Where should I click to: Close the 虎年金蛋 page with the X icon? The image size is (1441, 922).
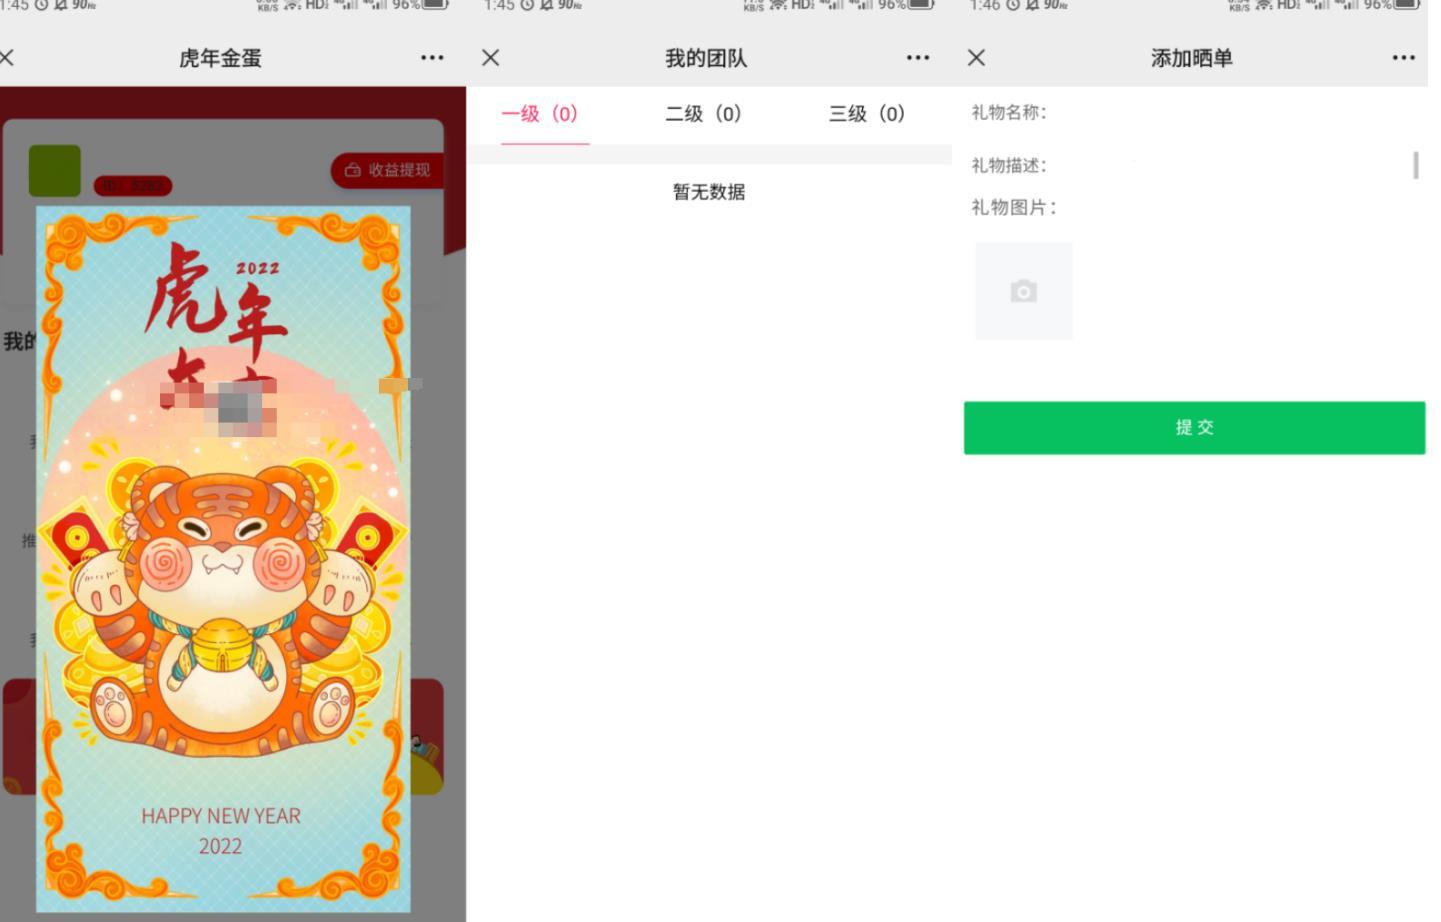(x=7, y=58)
